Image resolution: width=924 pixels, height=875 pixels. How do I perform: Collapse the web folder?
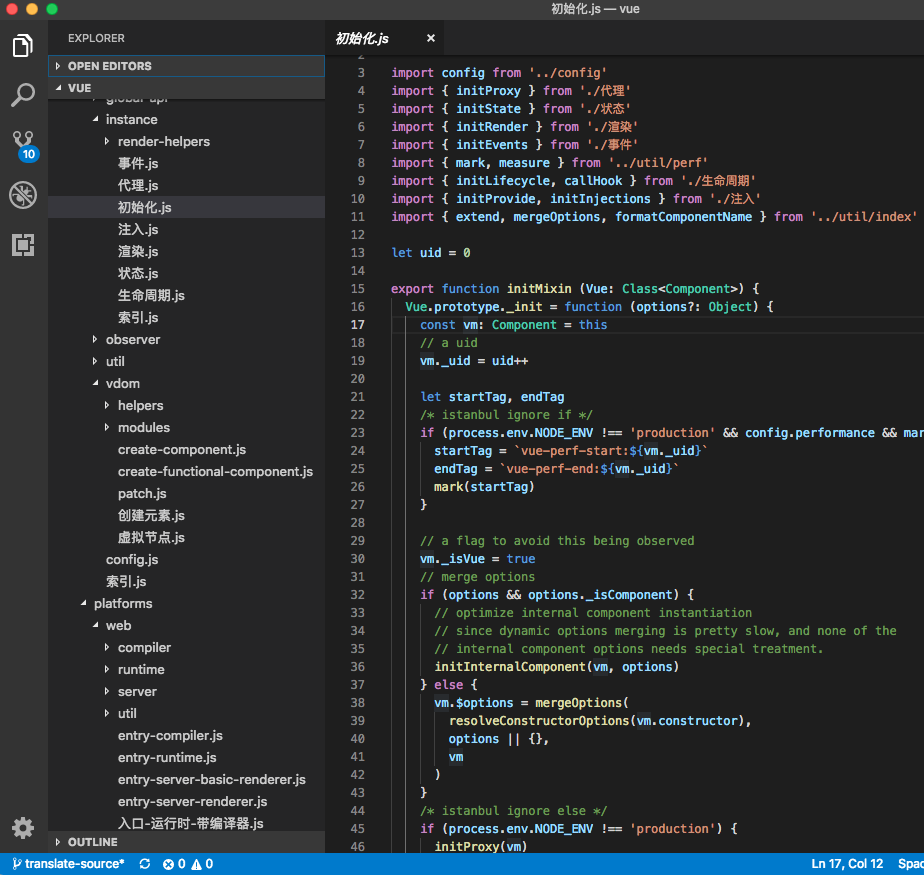click(186, 625)
